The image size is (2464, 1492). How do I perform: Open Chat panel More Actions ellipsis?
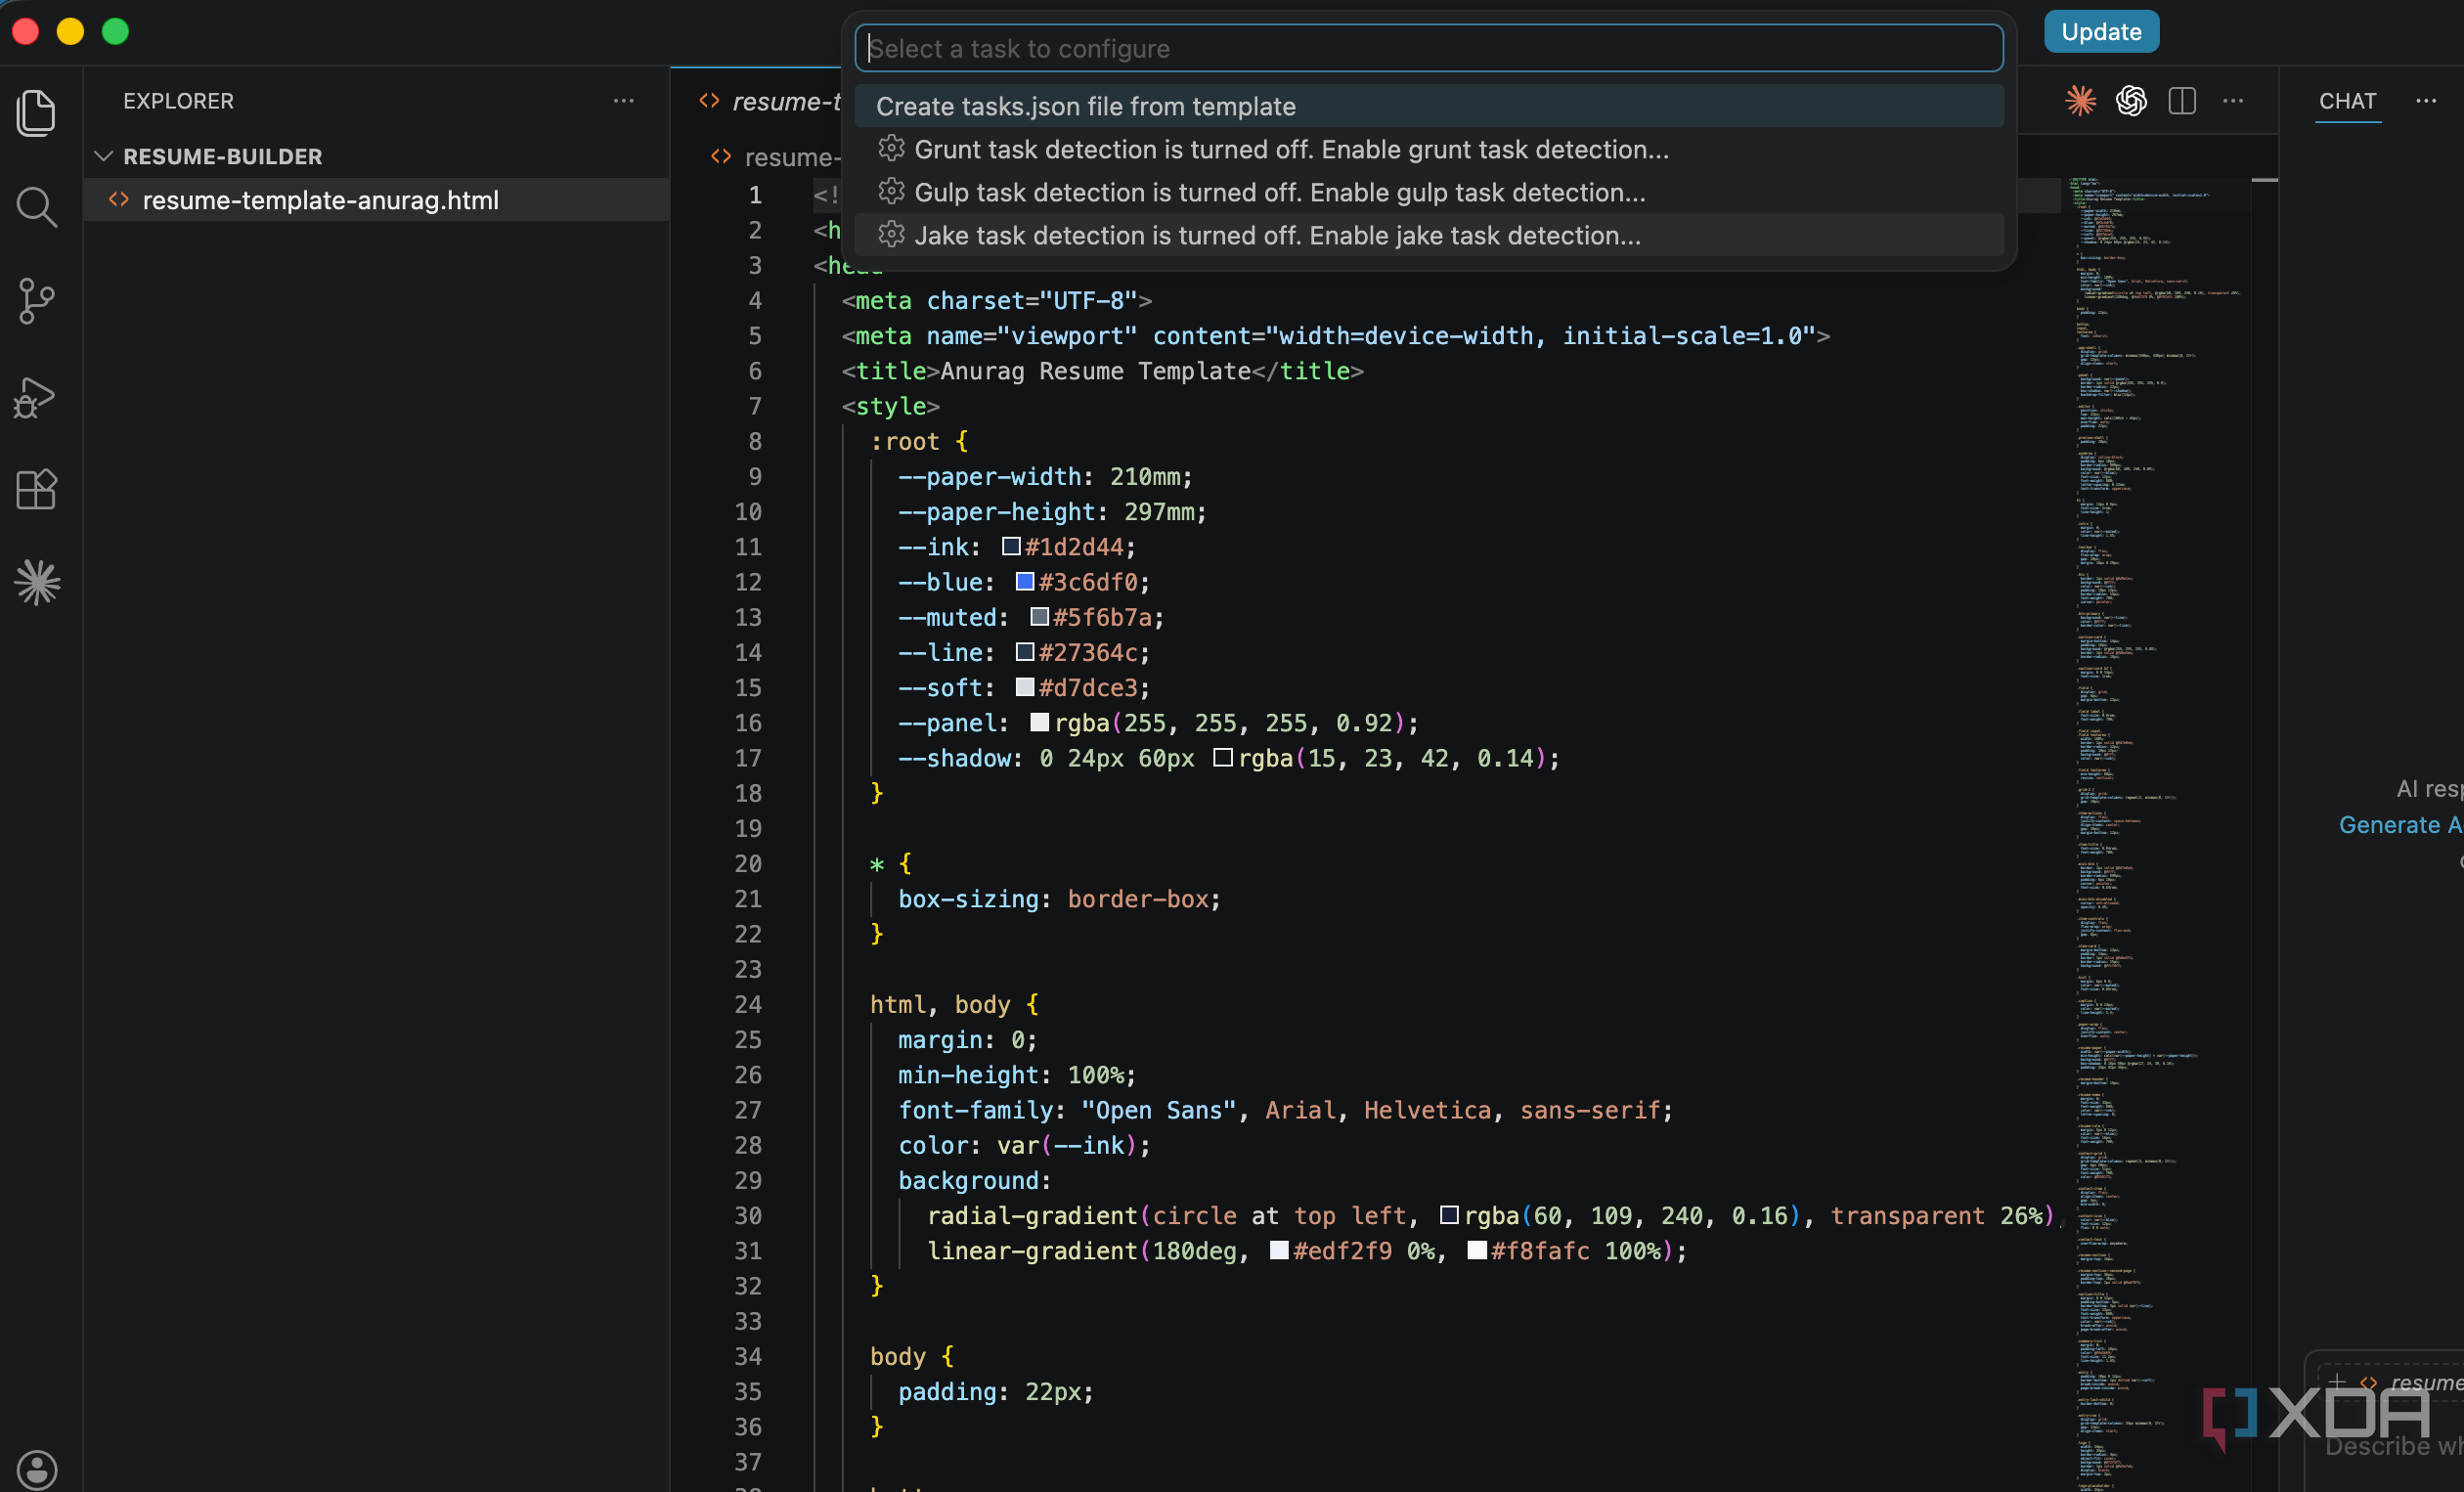click(2426, 100)
